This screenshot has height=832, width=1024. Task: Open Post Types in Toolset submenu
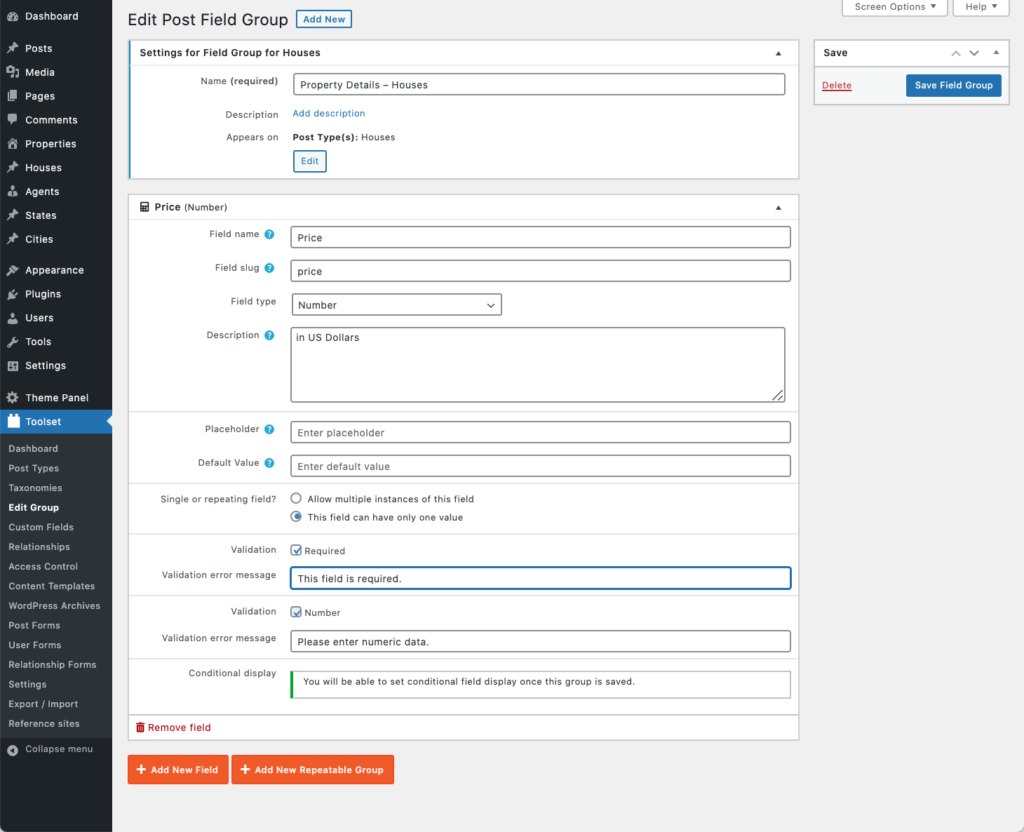pyautogui.click(x=34, y=468)
